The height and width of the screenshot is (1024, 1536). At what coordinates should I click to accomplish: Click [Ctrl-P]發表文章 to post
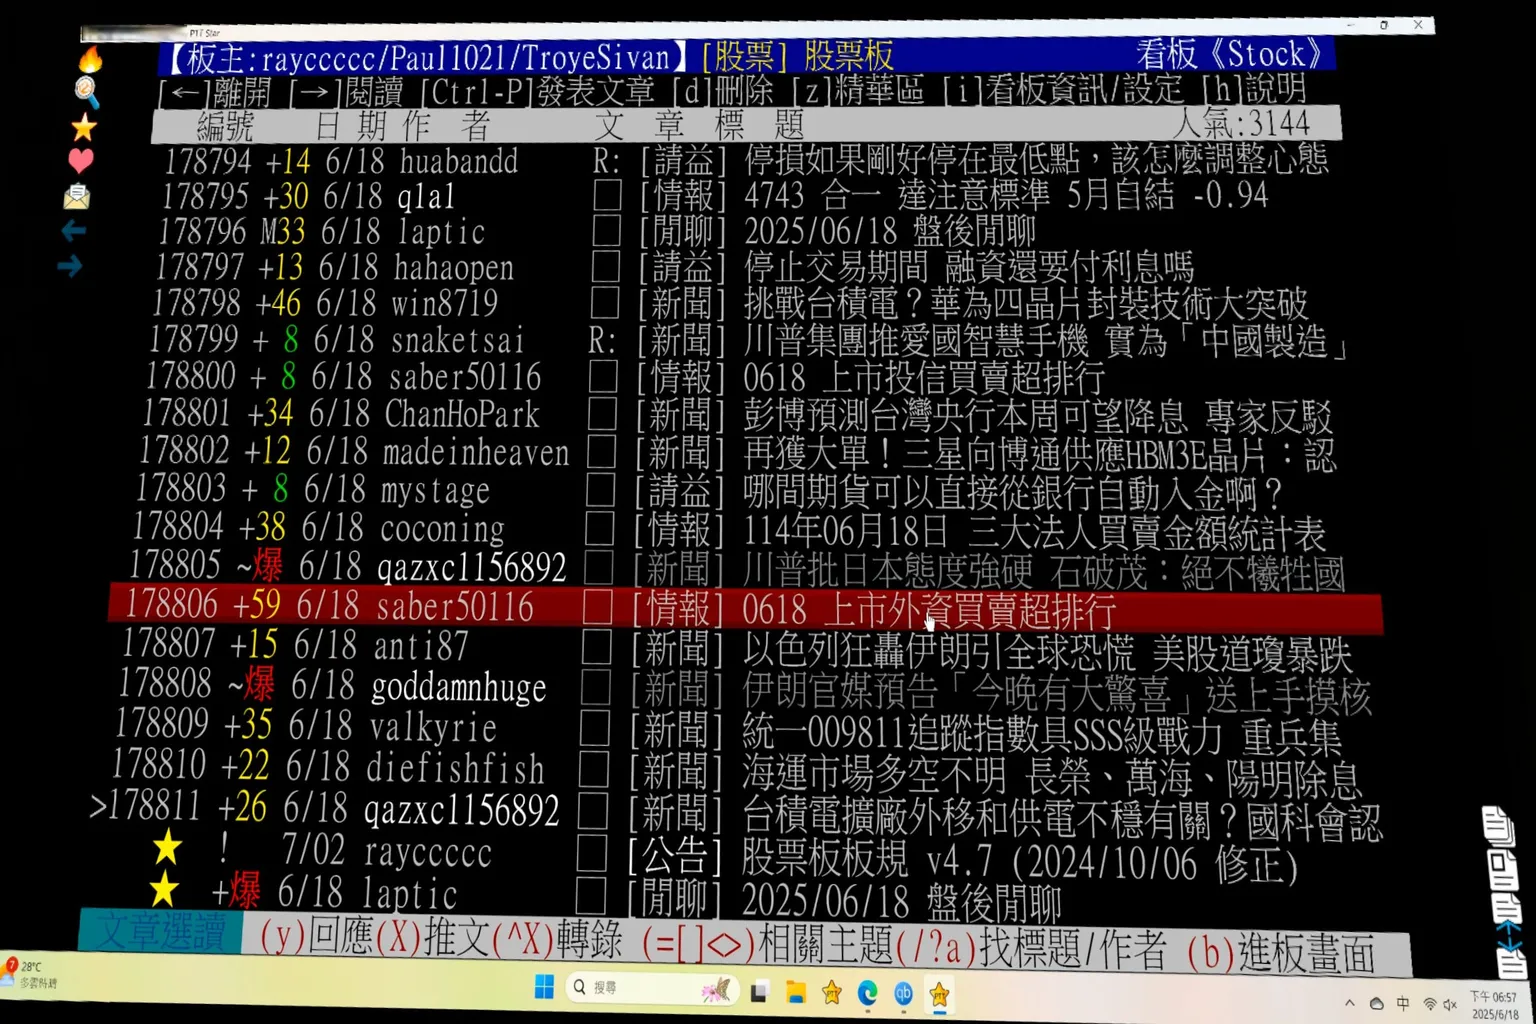537,91
